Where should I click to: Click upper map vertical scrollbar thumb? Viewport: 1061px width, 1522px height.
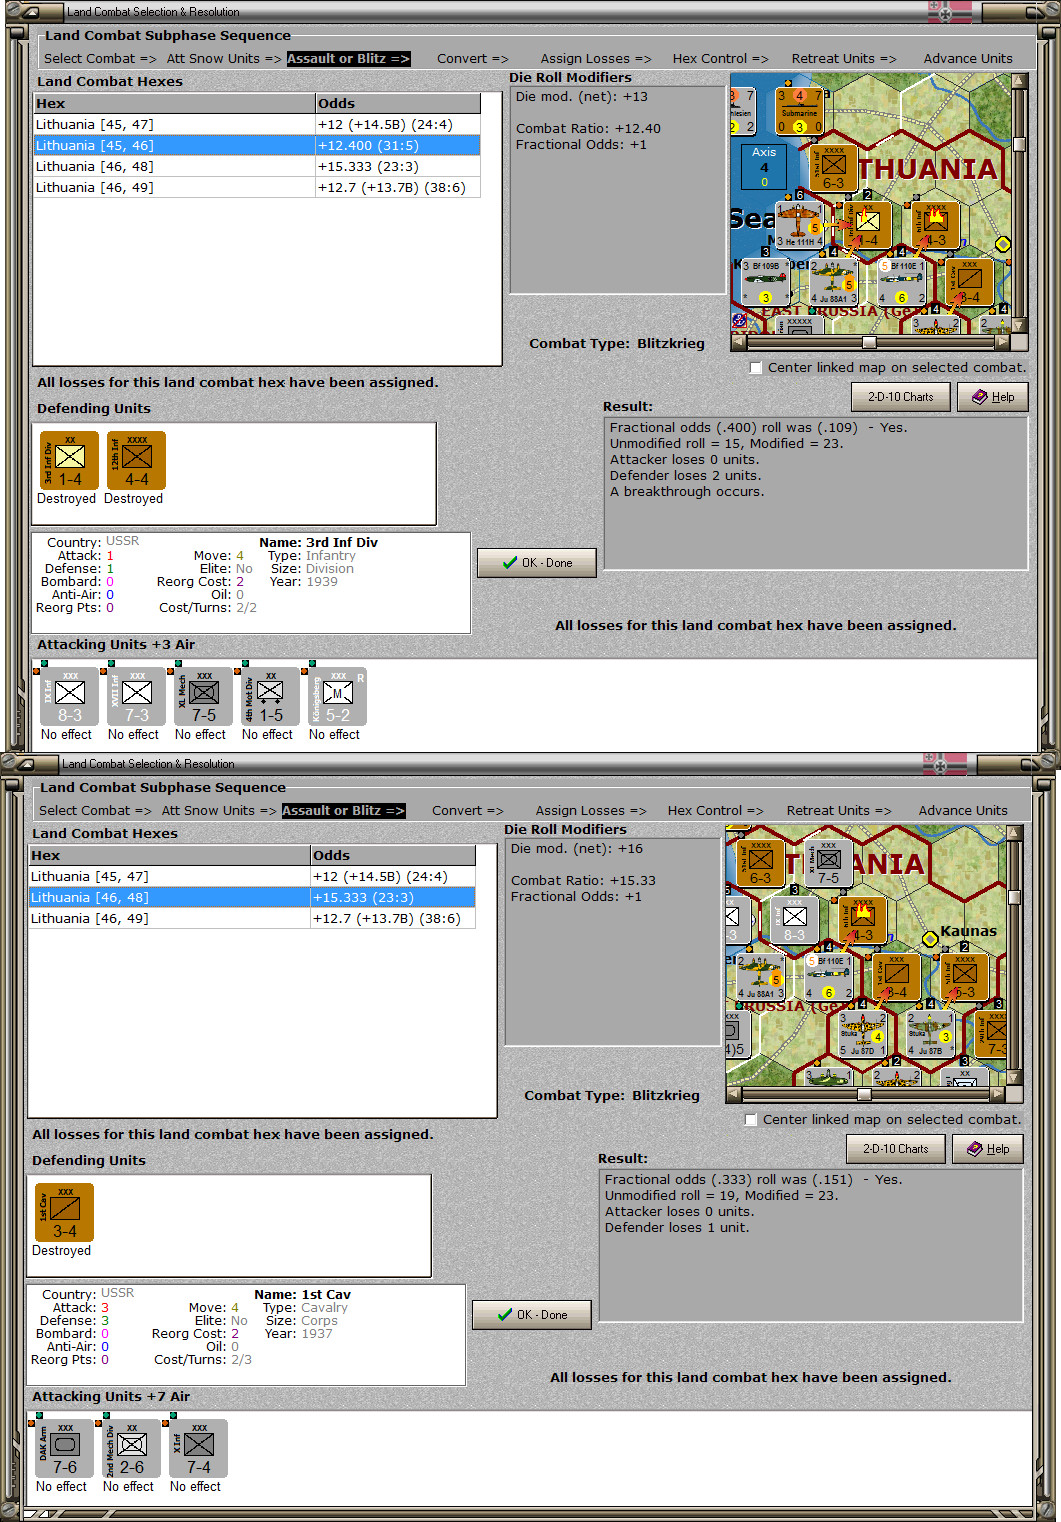[x=1020, y=144]
